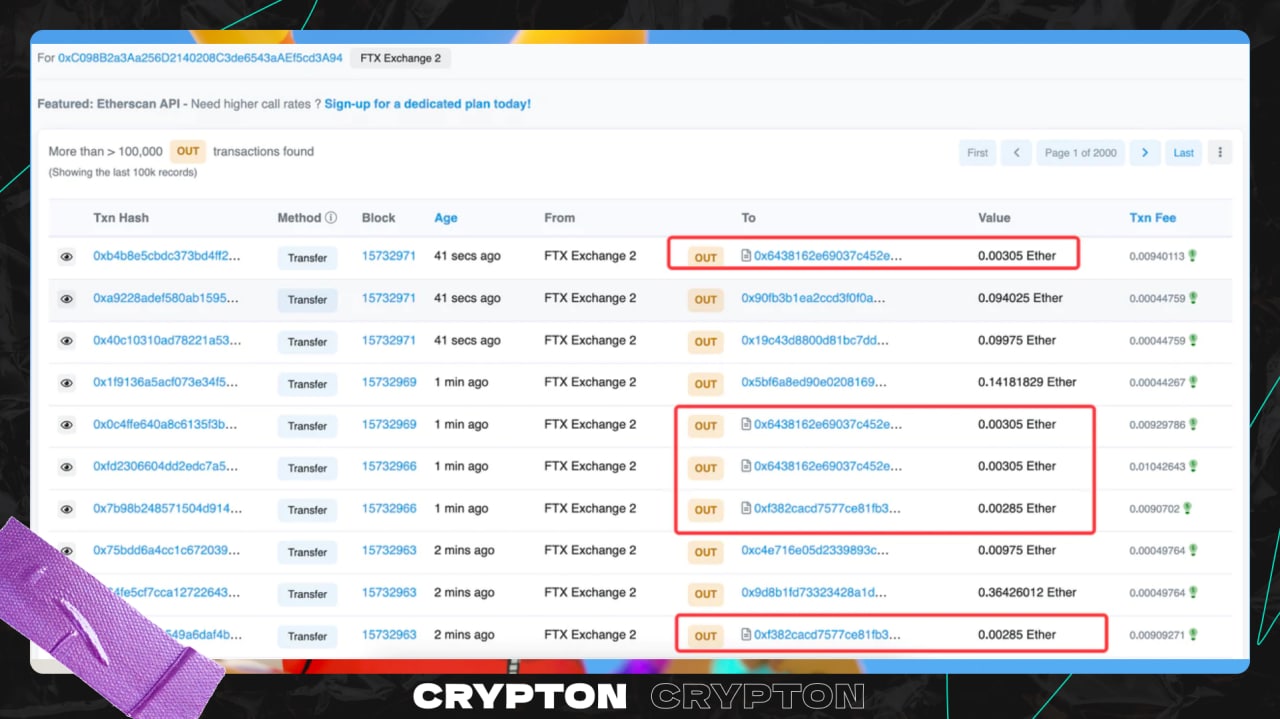The width and height of the screenshot is (1280, 719).
Task: Click the contract icon in the 0x7b98b248571504d914 row
Action: (x=746, y=508)
